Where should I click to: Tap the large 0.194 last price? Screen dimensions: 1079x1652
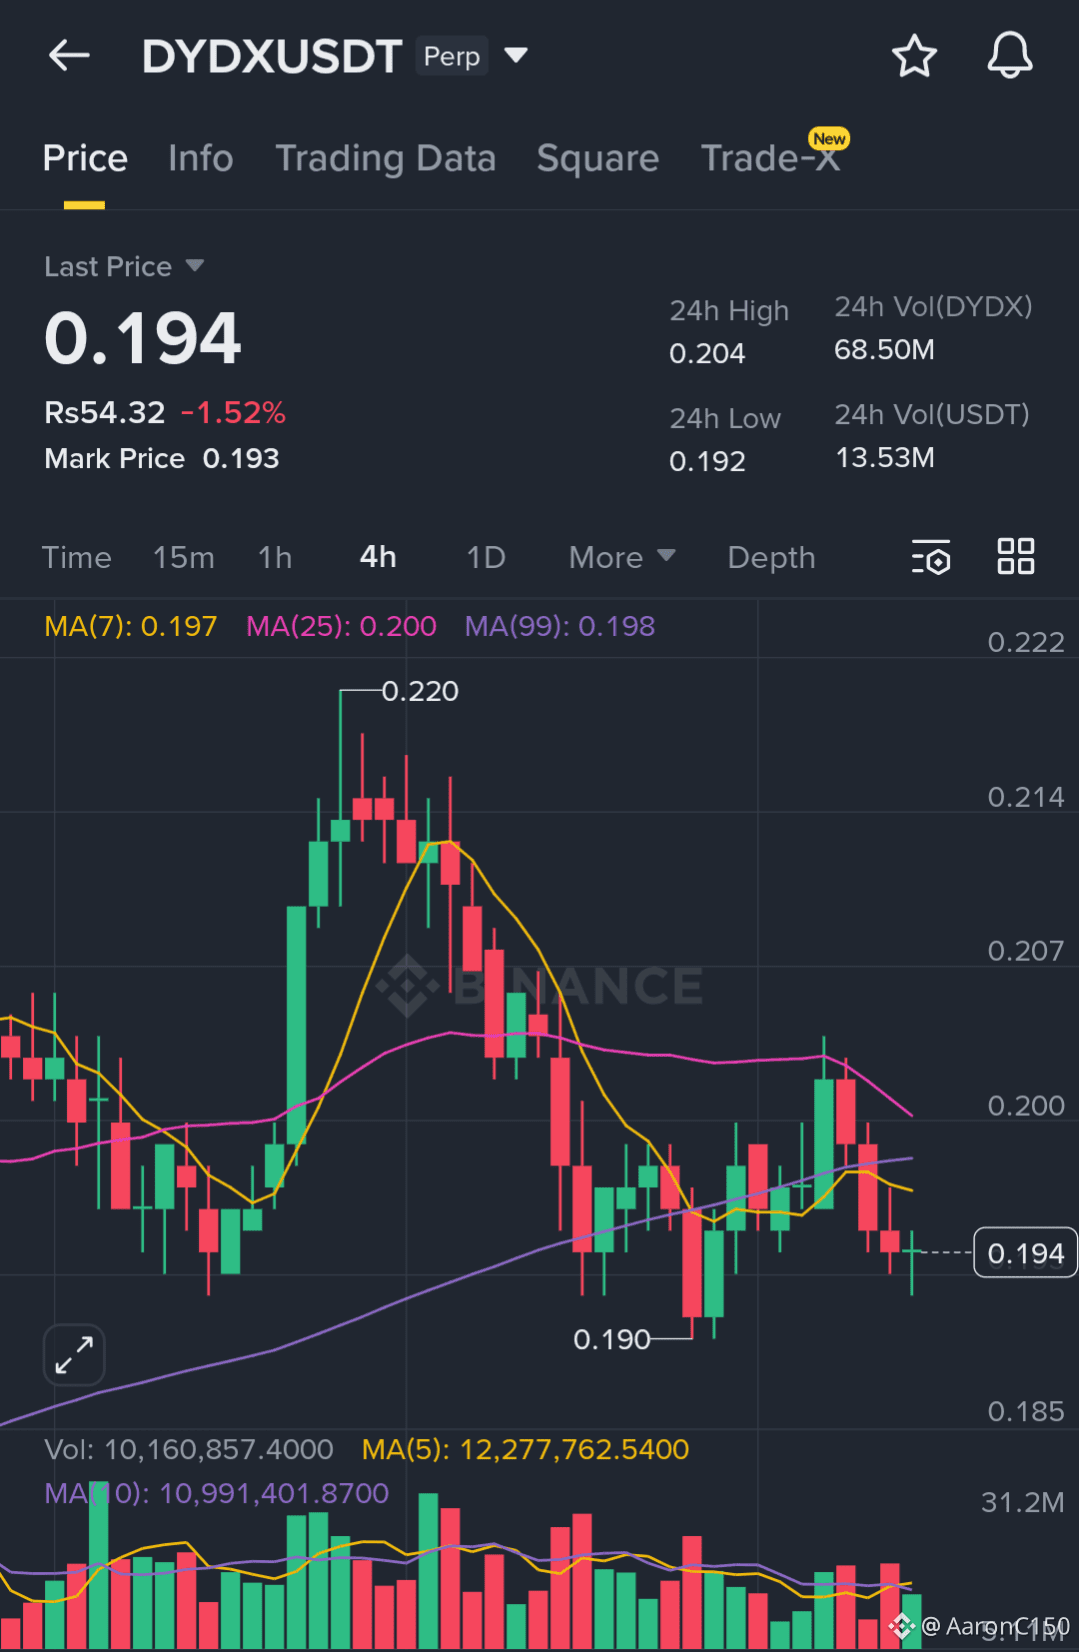(143, 338)
